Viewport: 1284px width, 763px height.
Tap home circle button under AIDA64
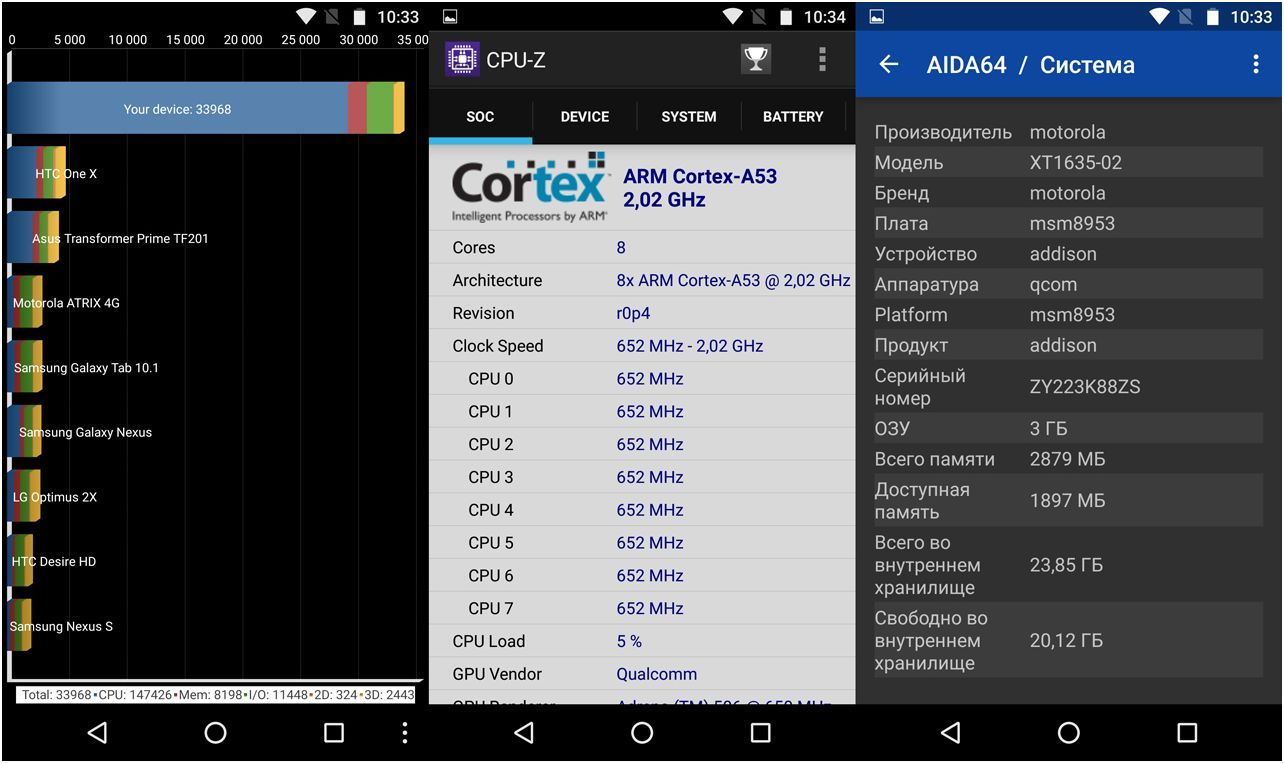(1069, 733)
